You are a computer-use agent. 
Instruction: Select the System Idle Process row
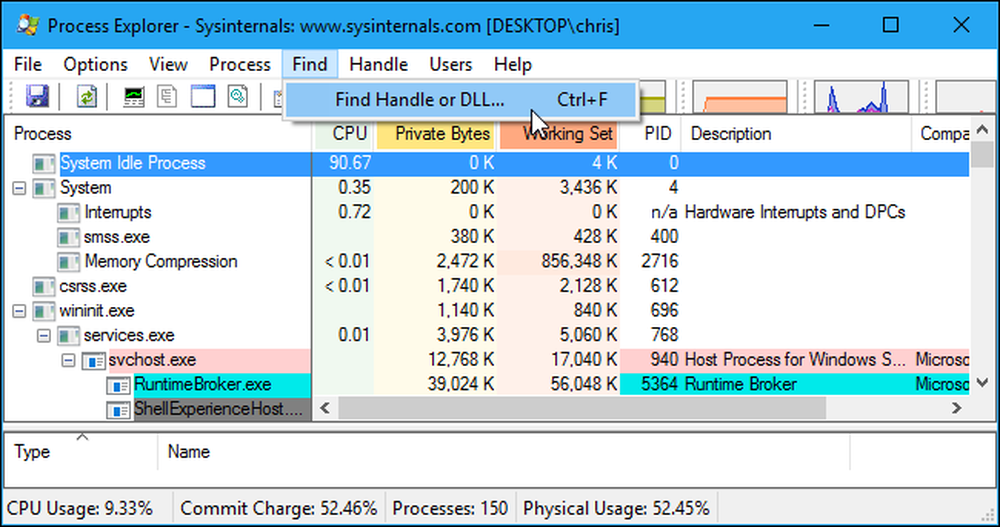pos(488,163)
